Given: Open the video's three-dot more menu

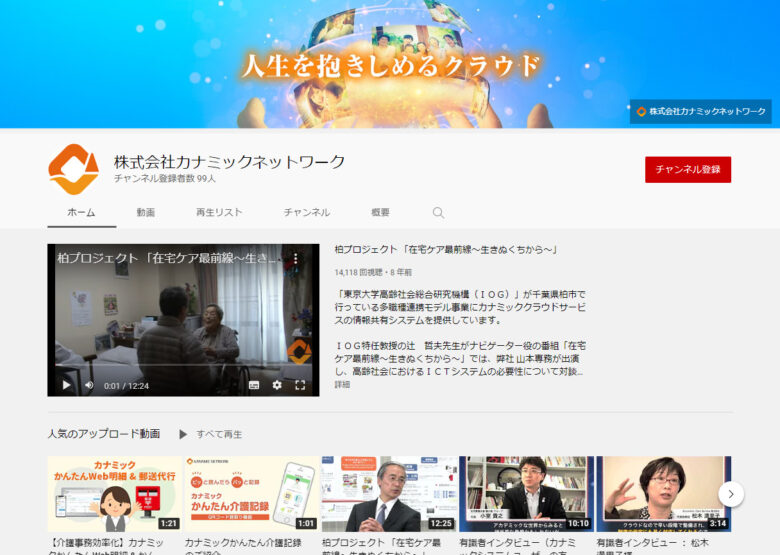Looking at the screenshot, I should 295,258.
